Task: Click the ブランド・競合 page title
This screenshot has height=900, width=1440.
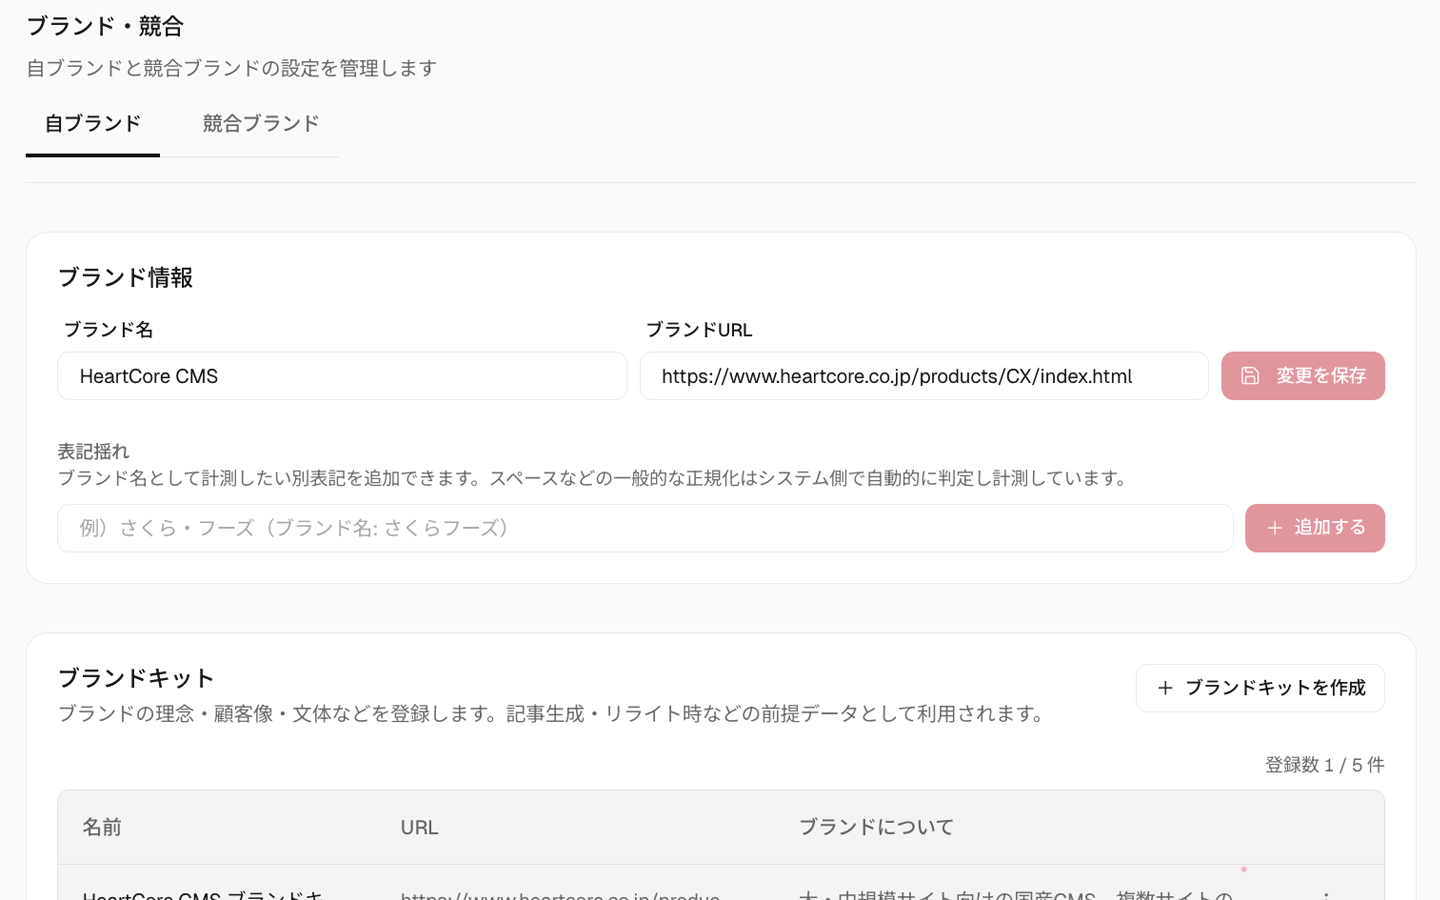Action: click(105, 26)
